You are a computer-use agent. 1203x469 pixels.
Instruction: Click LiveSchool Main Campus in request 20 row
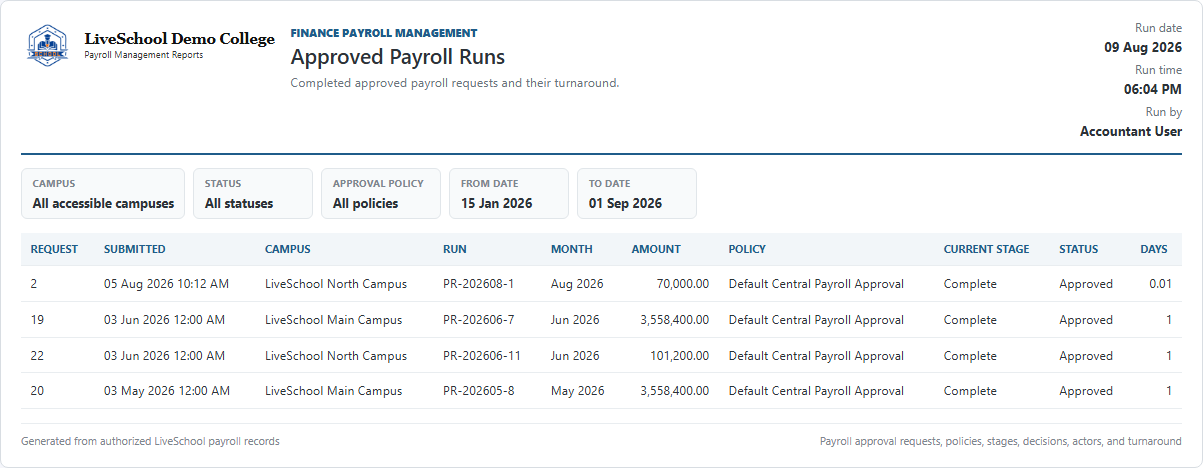334,391
